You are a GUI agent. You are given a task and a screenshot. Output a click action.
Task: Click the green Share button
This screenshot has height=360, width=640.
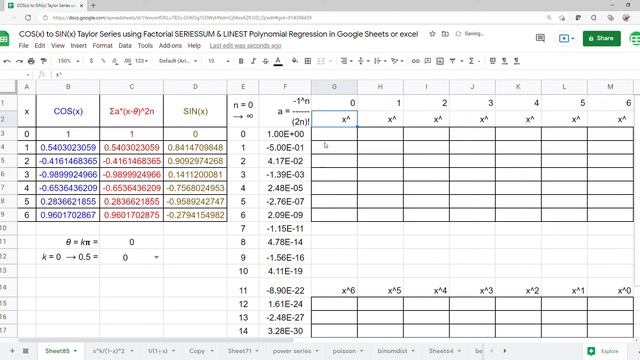click(x=601, y=38)
